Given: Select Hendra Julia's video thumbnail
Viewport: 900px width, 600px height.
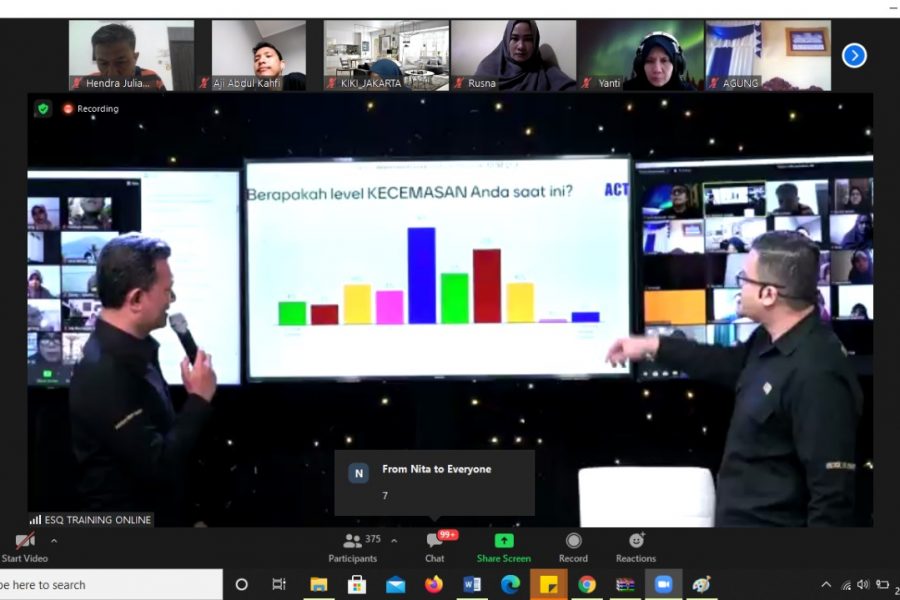Looking at the screenshot, I should (118, 55).
